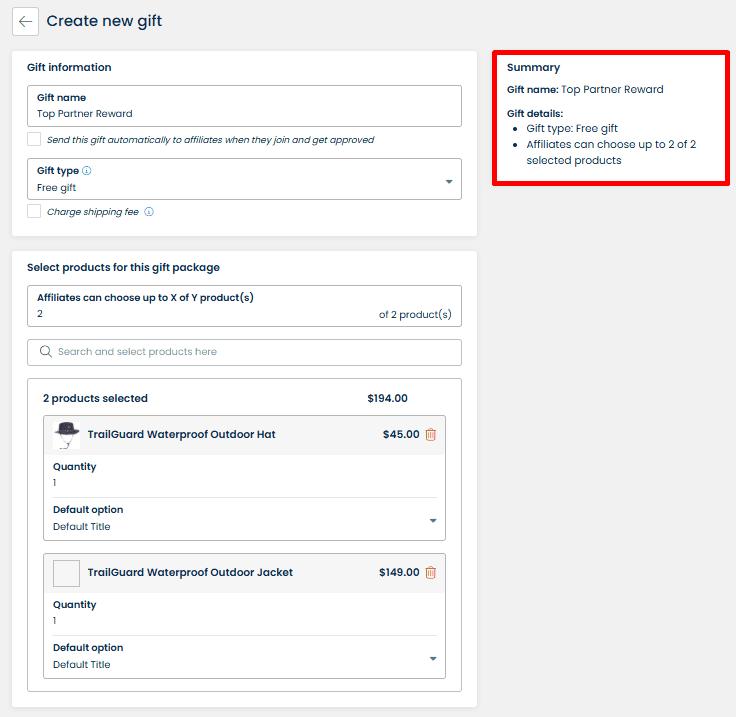This screenshot has height=717, width=736.
Task: Enable automatic gift sending to affiliates
Action: pyautogui.click(x=35, y=140)
